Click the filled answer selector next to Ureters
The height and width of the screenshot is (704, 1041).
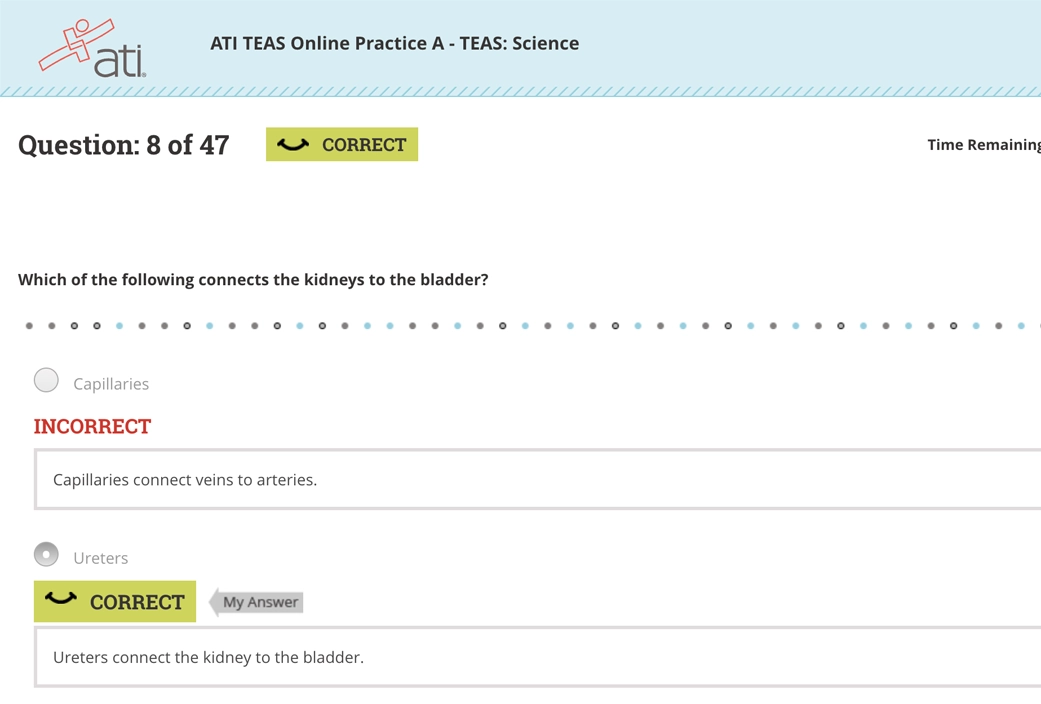click(46, 554)
